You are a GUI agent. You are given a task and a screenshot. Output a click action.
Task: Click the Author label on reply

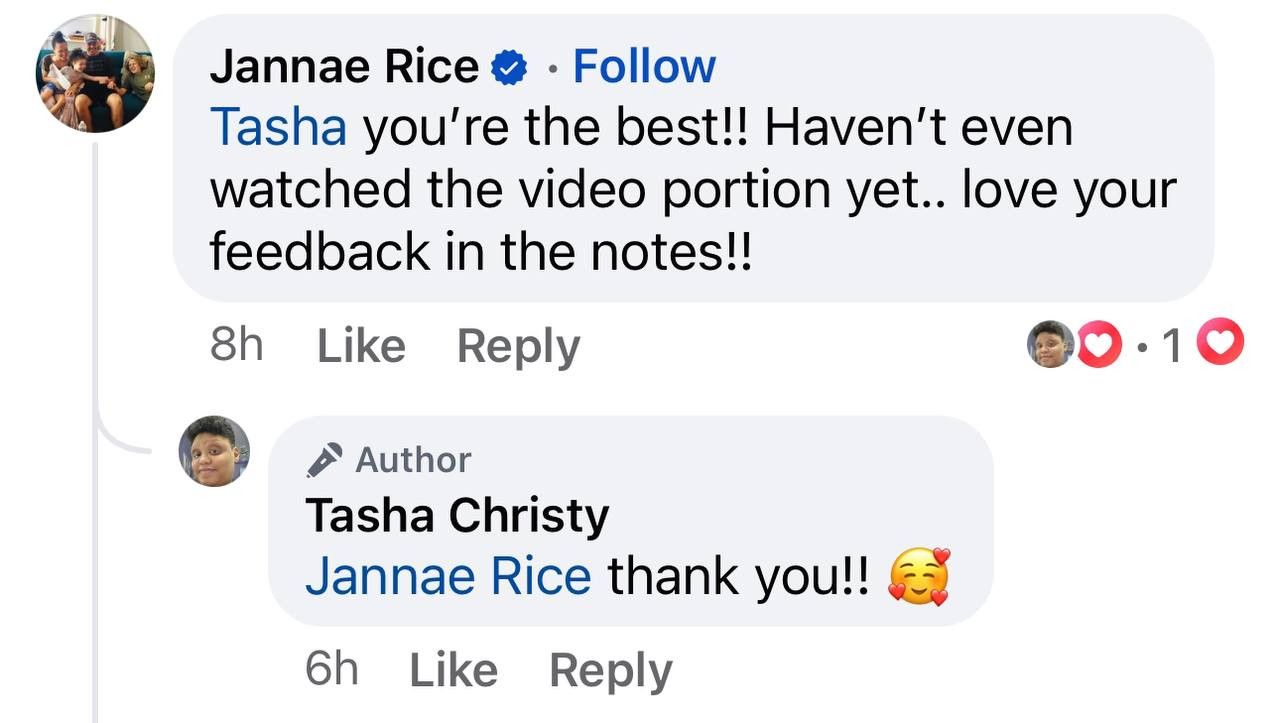[412, 460]
